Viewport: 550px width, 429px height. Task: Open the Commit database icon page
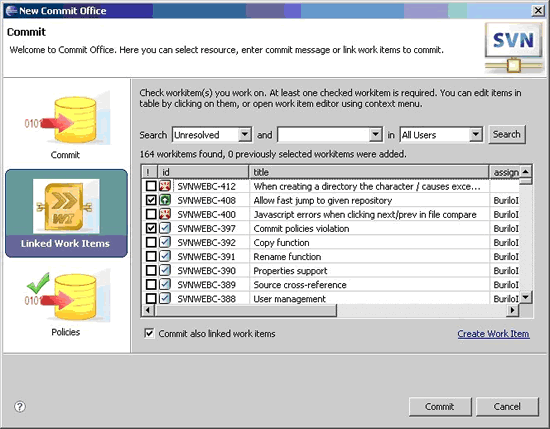point(67,119)
